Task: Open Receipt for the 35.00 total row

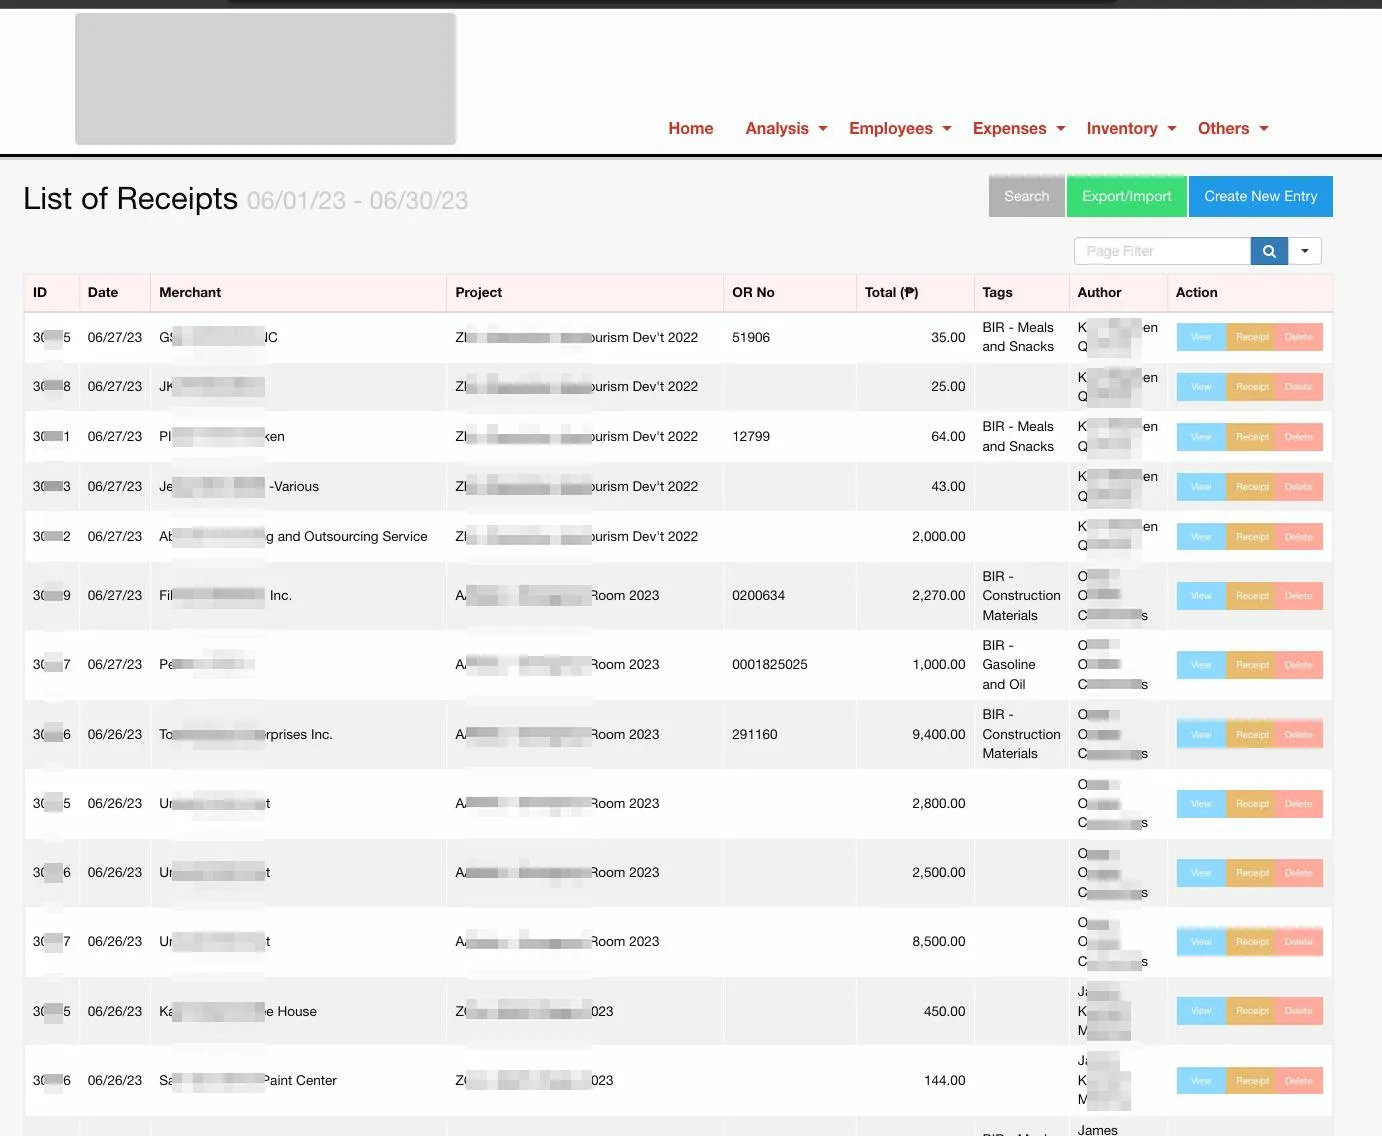Action: pyautogui.click(x=1252, y=337)
